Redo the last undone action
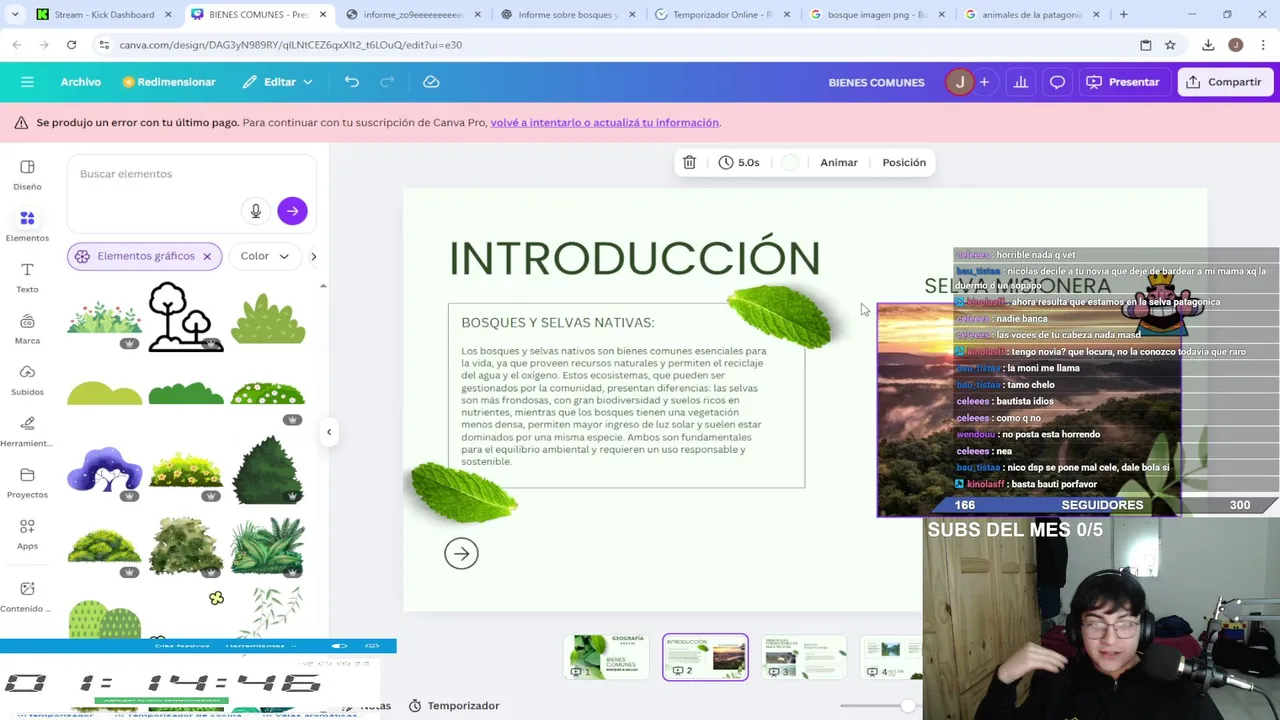The height and width of the screenshot is (720, 1280). click(x=387, y=82)
